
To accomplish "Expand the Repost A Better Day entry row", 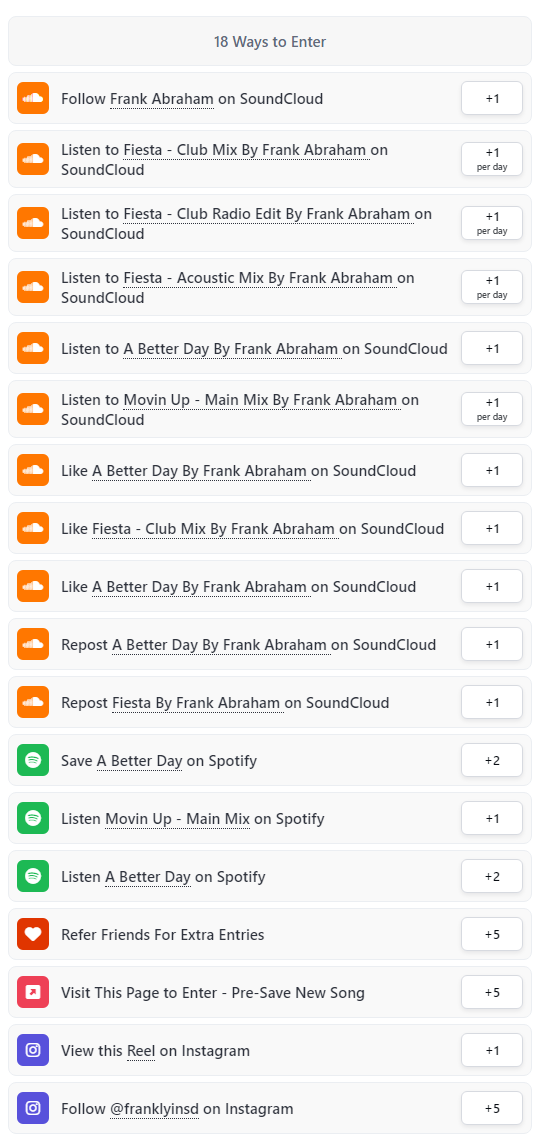I will 270,644.
